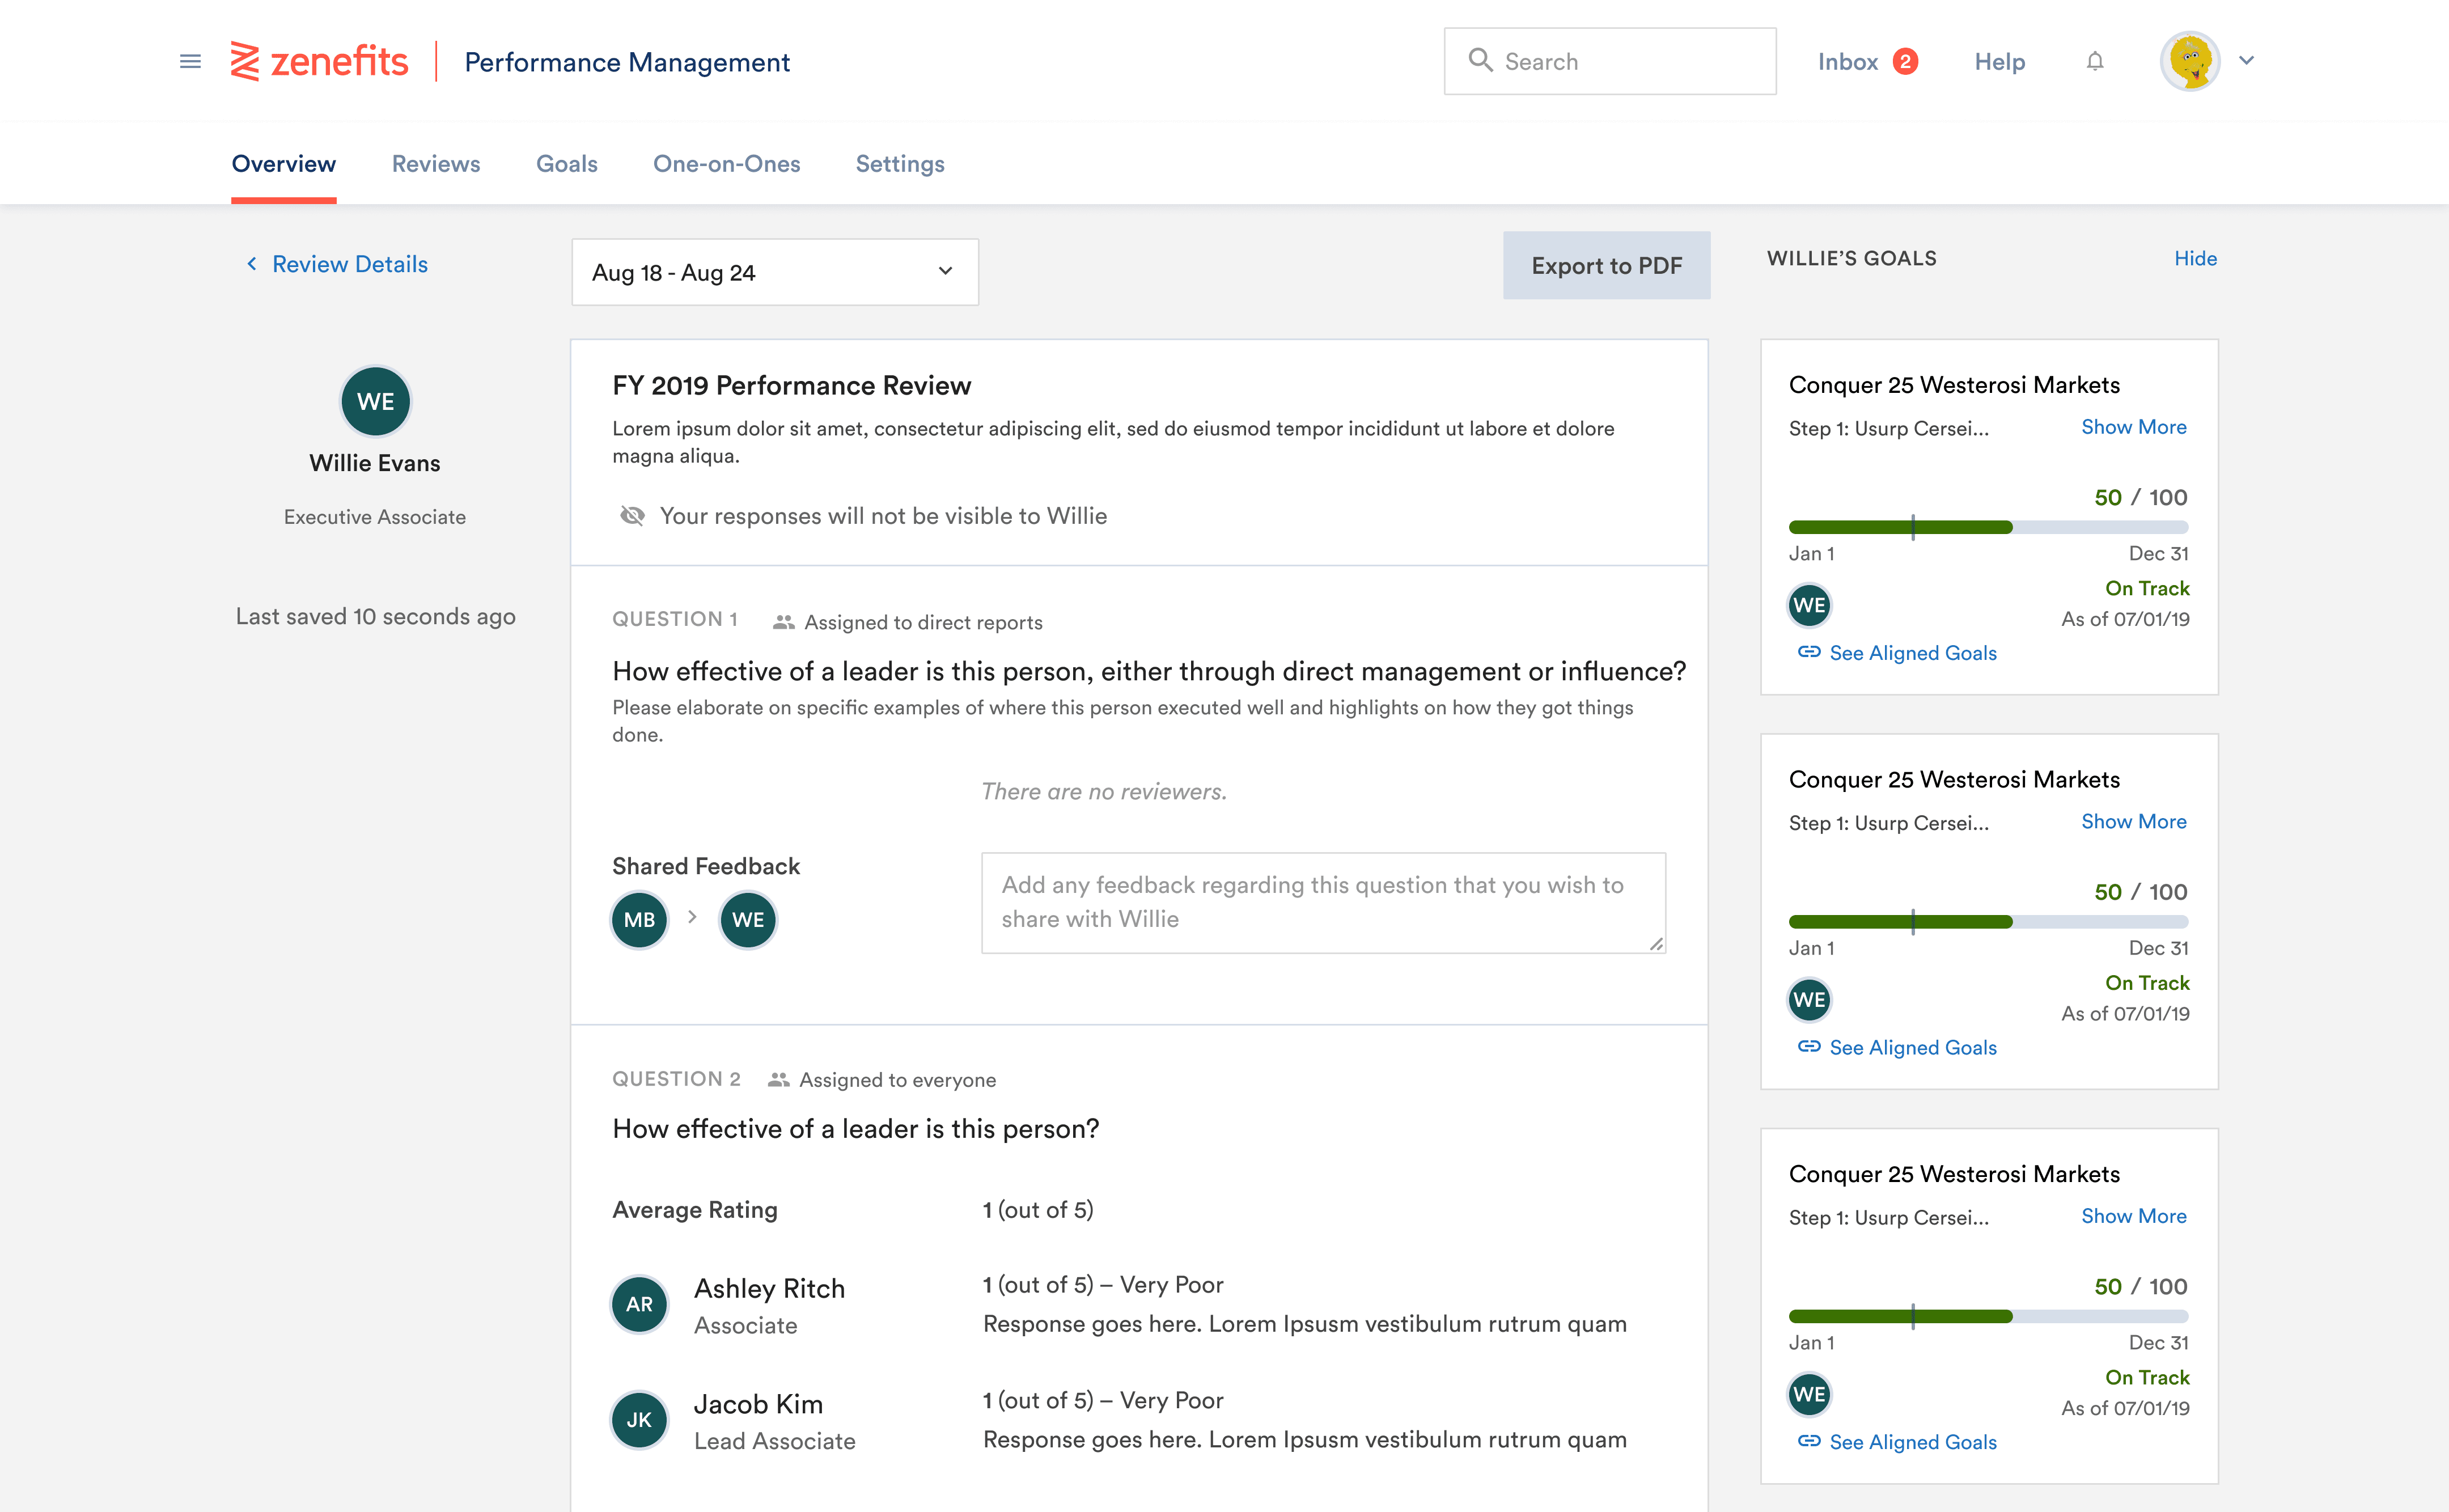Viewport: 2449px width, 1512px height.
Task: Click the shared feedback text box
Action: [1322, 902]
